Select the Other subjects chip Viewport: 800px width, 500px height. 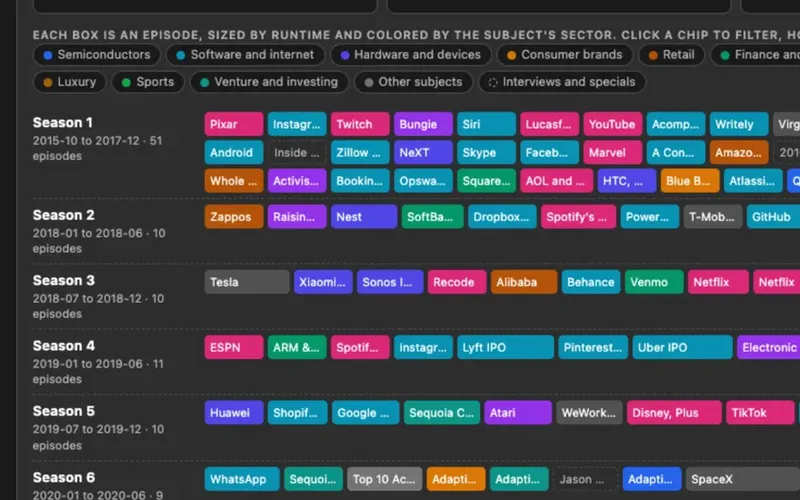[x=413, y=82]
